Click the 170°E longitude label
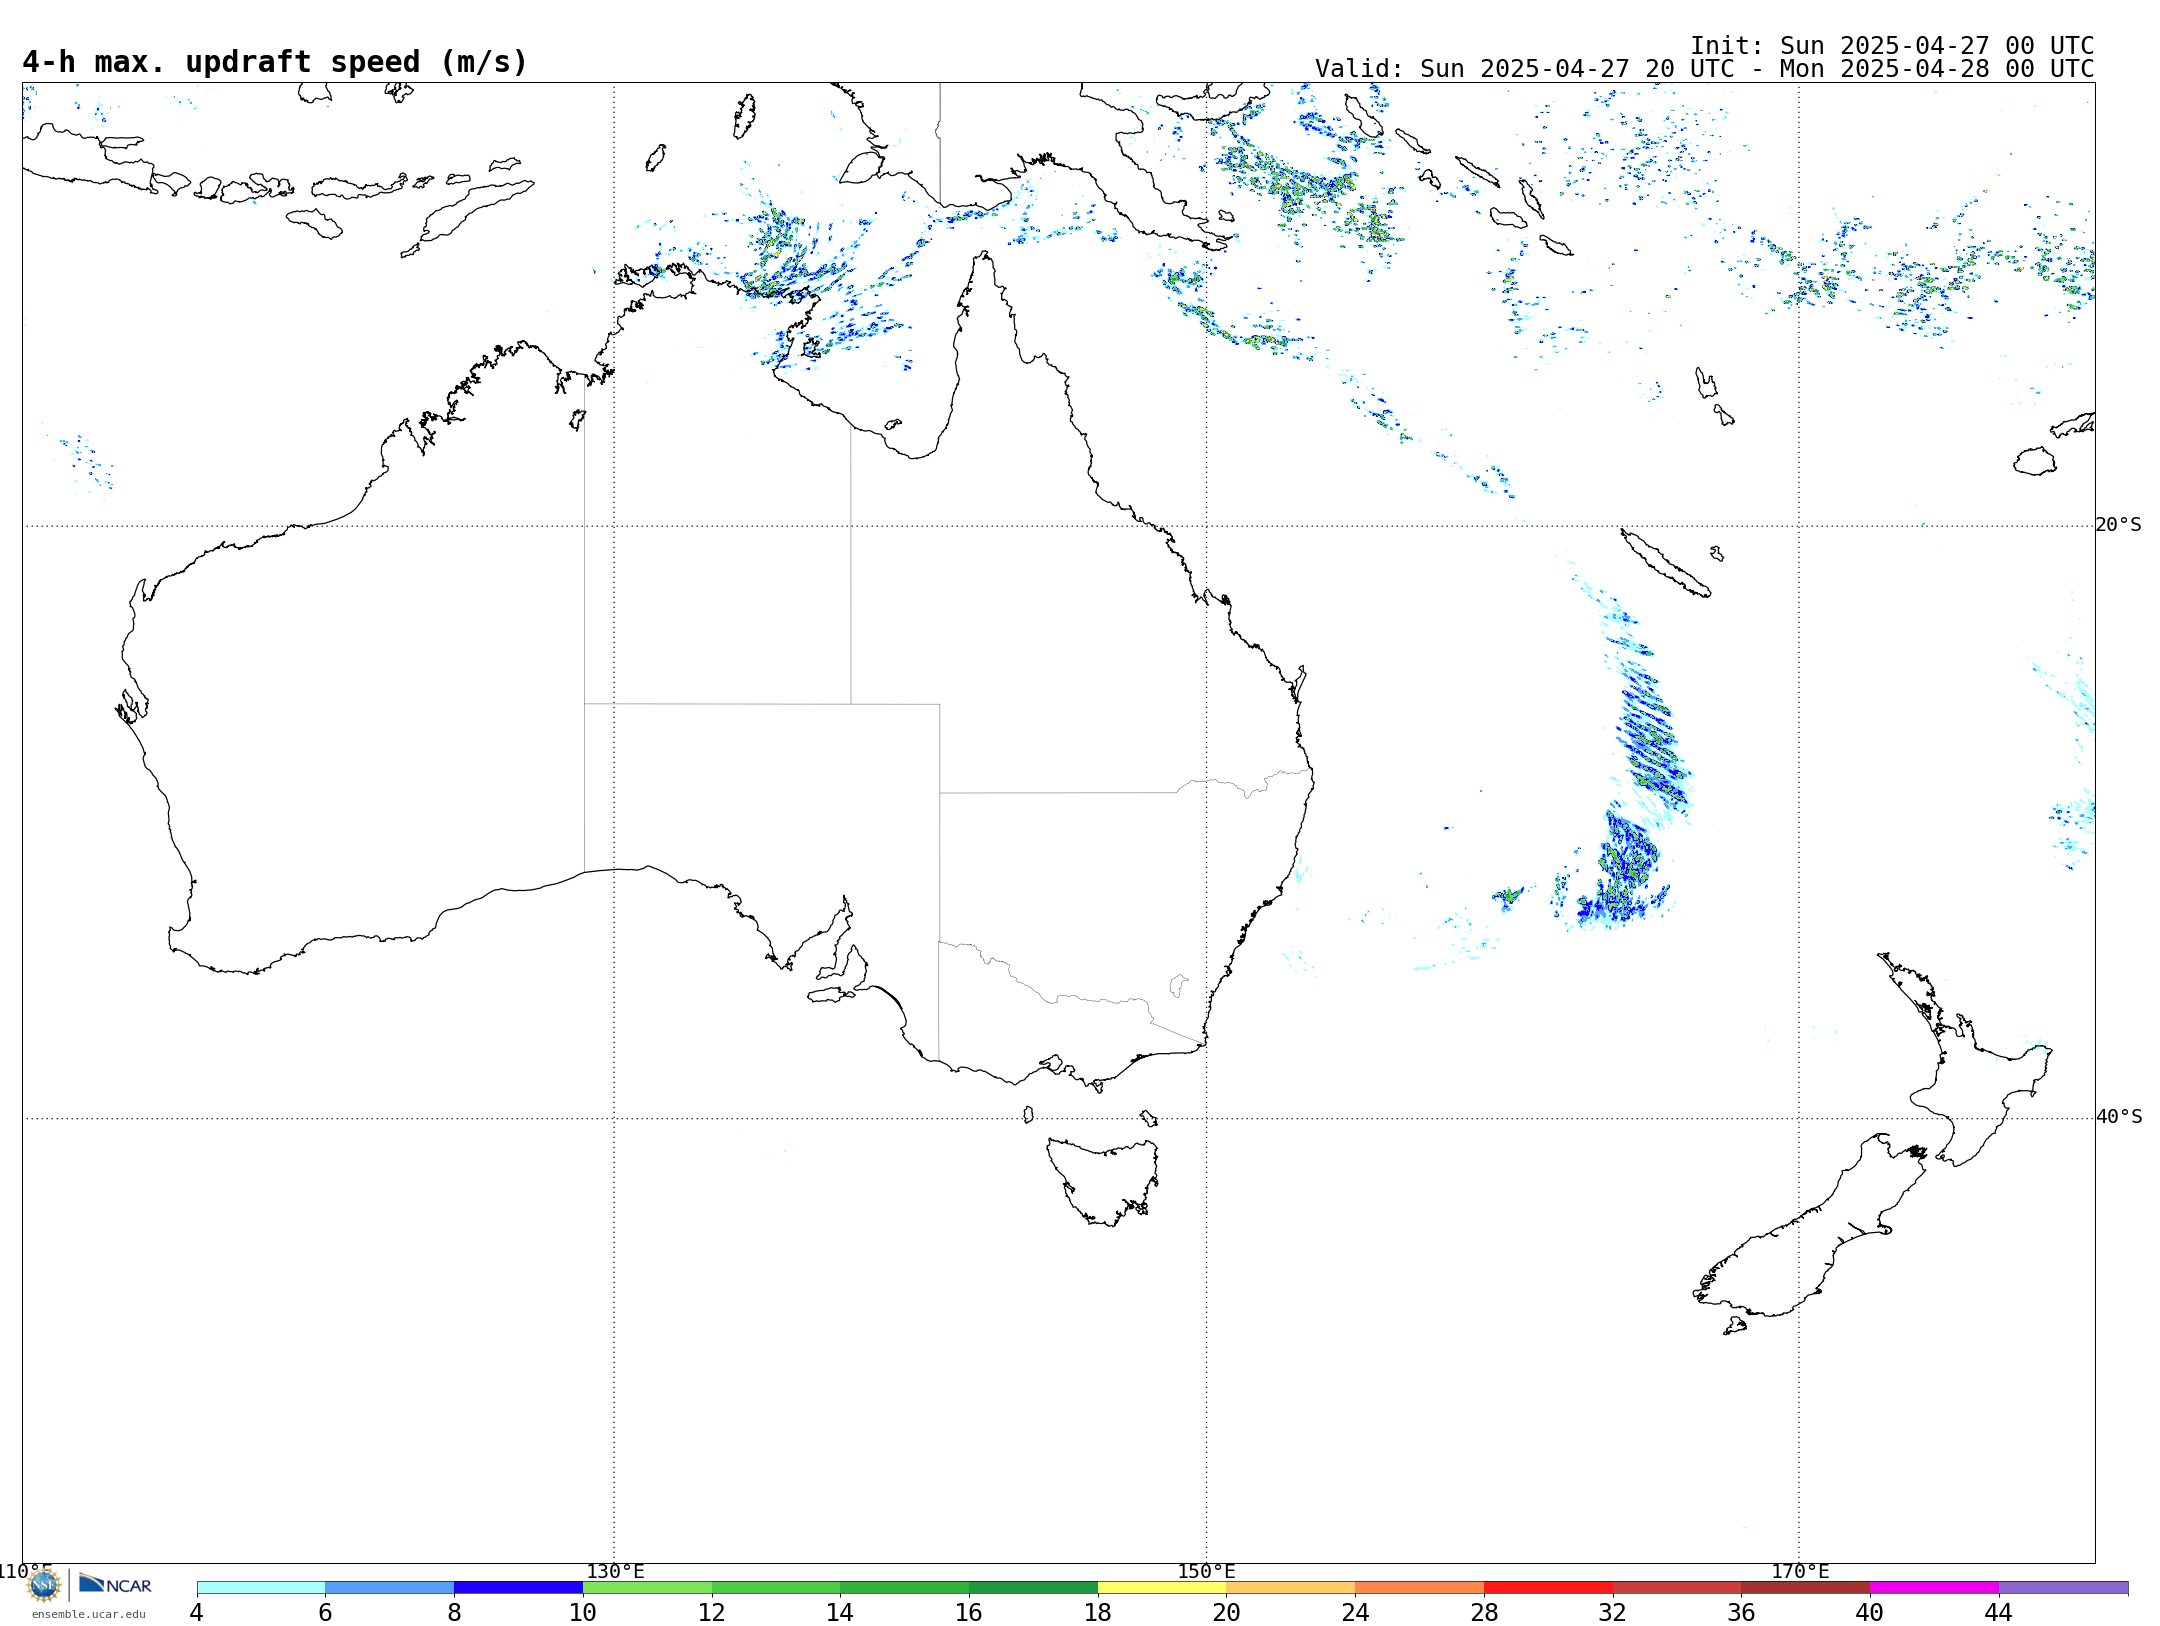 pyautogui.click(x=1800, y=1571)
